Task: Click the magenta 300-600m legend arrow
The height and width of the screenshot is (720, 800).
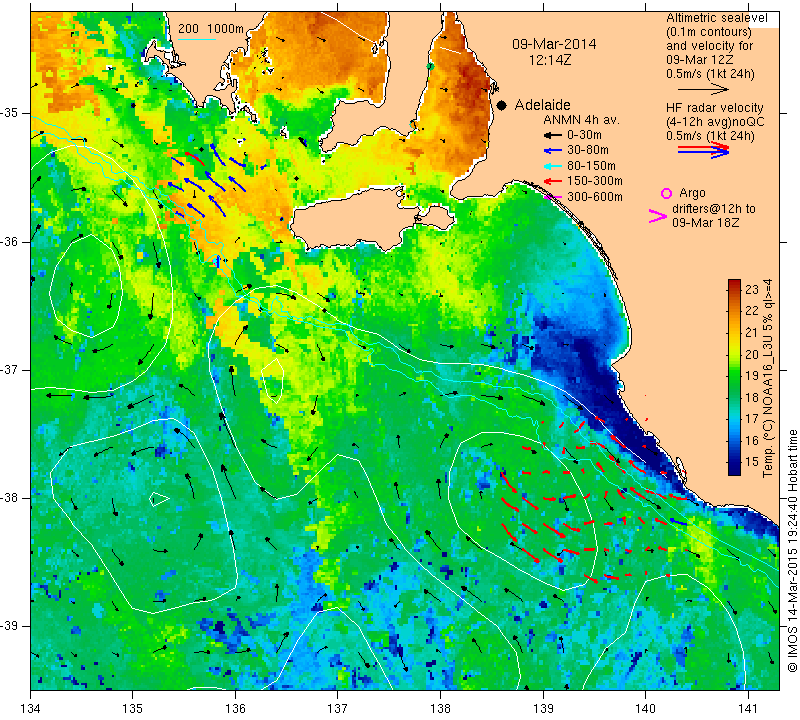Action: (552, 197)
